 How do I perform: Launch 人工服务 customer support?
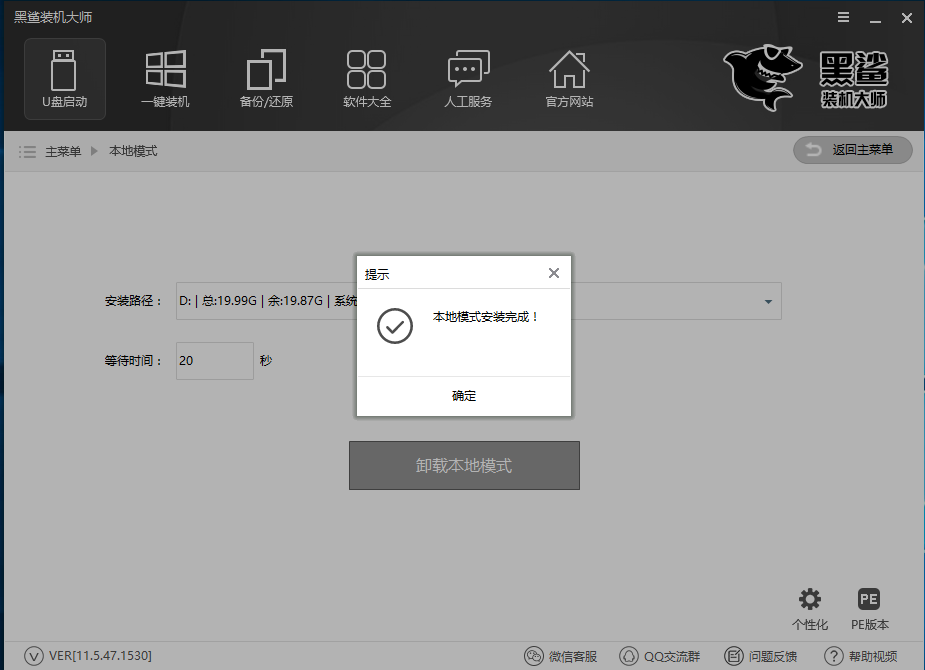pos(468,78)
